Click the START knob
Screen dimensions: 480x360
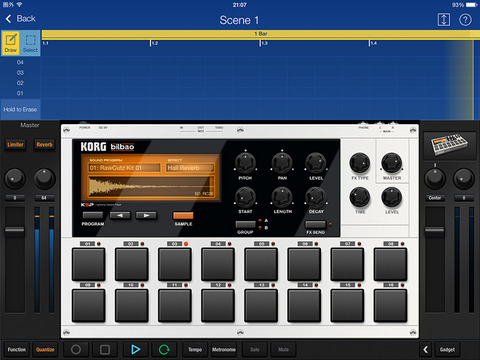pos(246,197)
